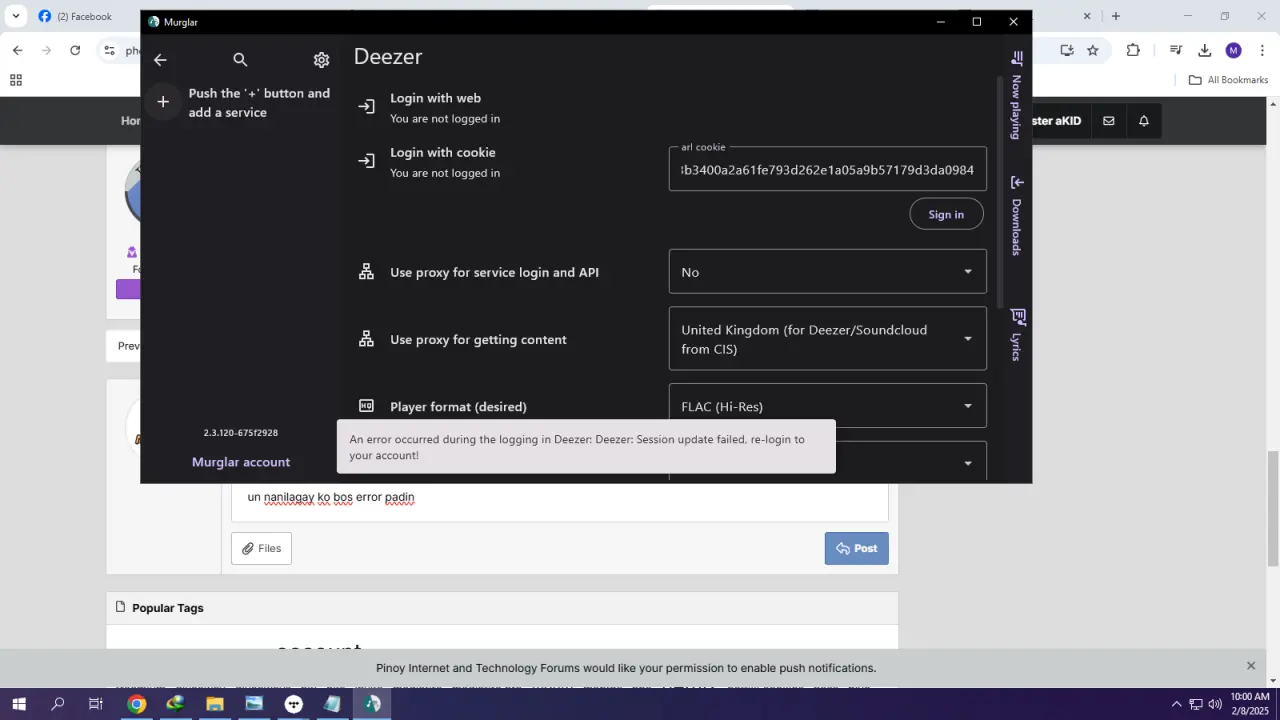The image size is (1280, 720).
Task: Click the plus icon to add a service
Action: point(163,102)
